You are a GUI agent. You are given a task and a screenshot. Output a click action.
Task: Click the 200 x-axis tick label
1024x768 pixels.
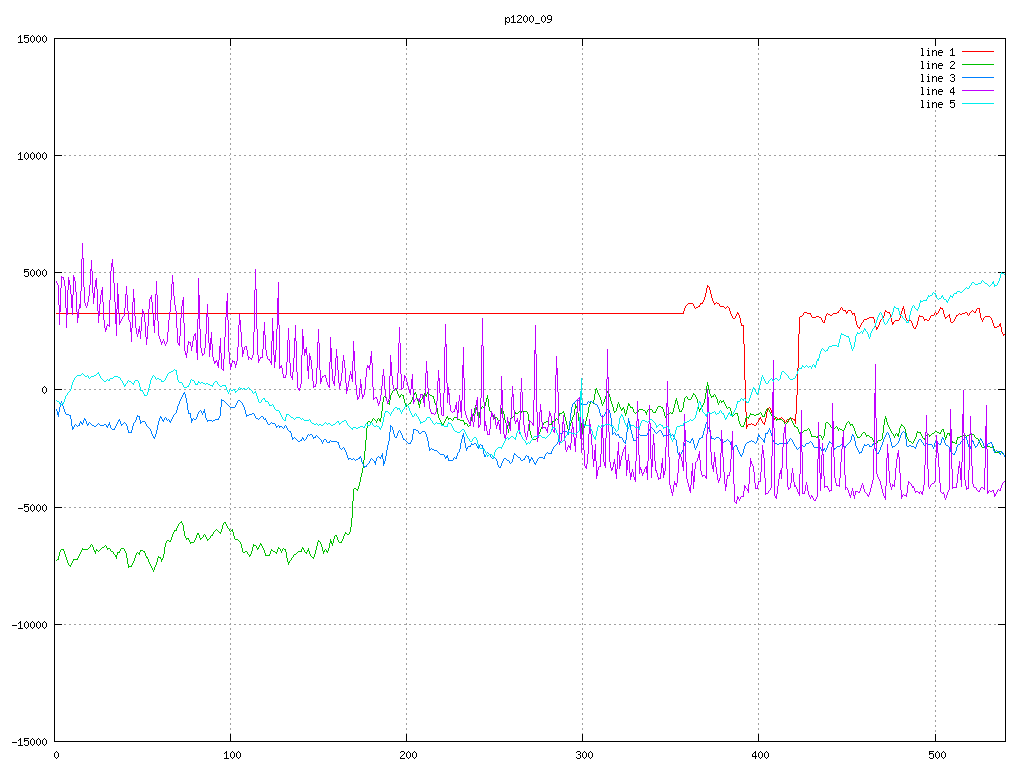tap(407, 756)
